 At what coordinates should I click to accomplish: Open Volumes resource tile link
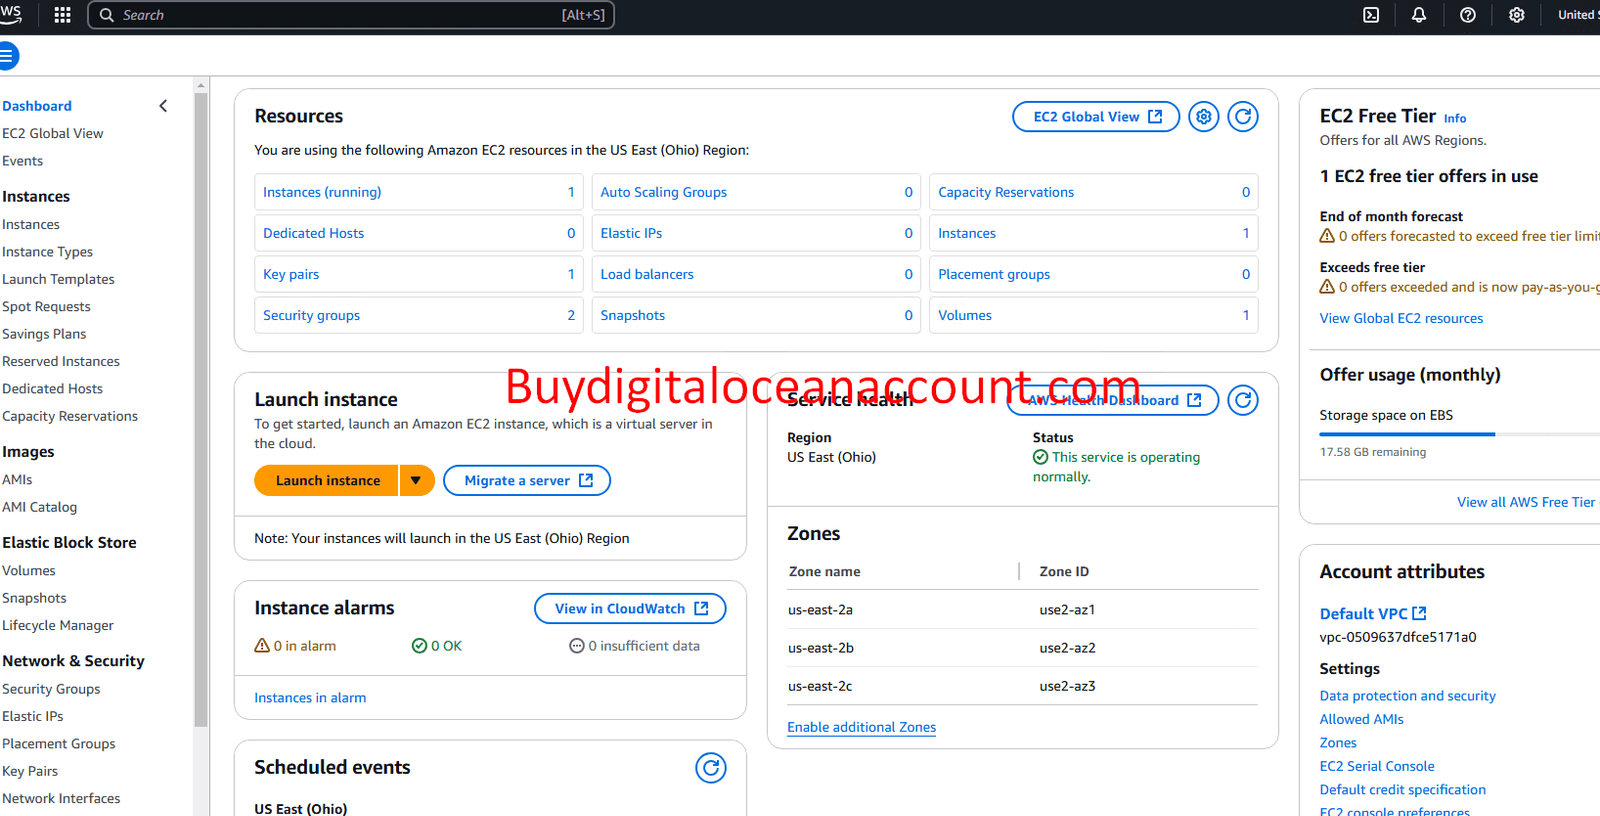tap(965, 315)
